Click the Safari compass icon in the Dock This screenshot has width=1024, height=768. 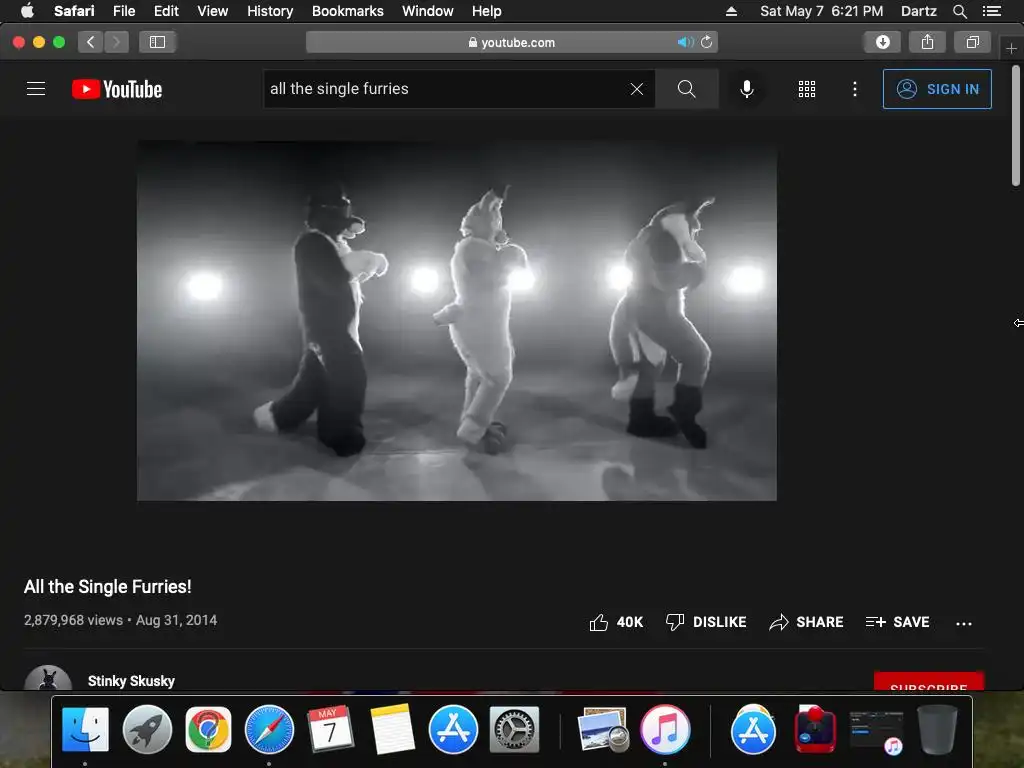click(x=269, y=729)
